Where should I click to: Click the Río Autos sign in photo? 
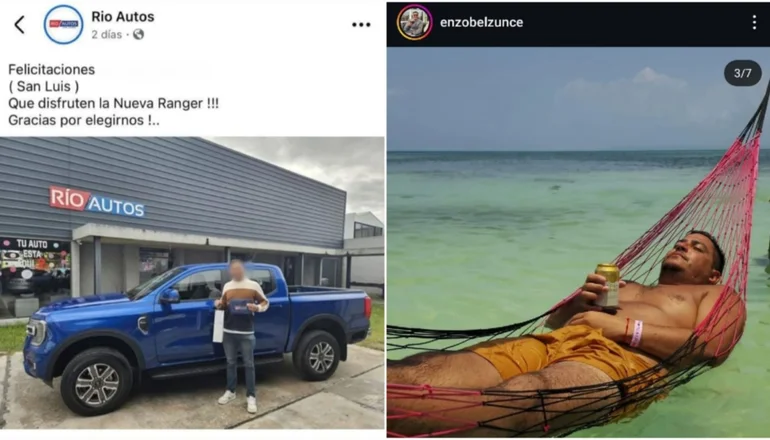(x=97, y=202)
